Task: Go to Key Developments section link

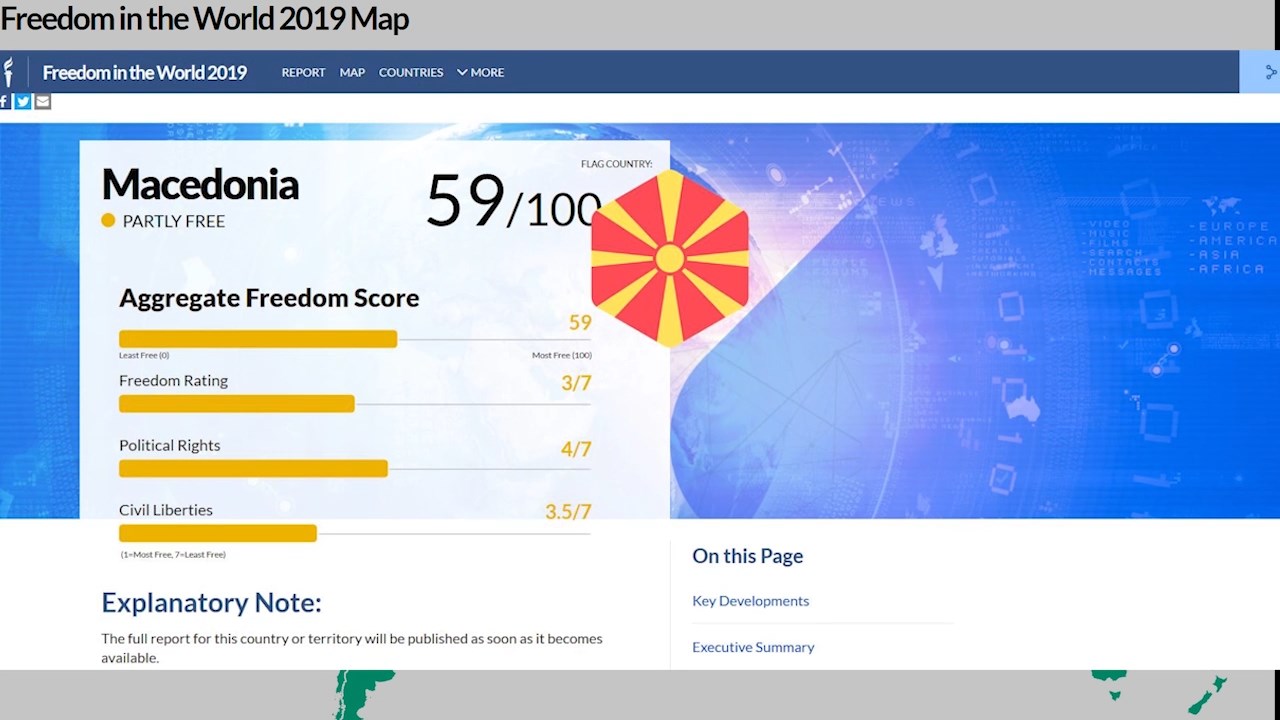Action: [x=750, y=600]
